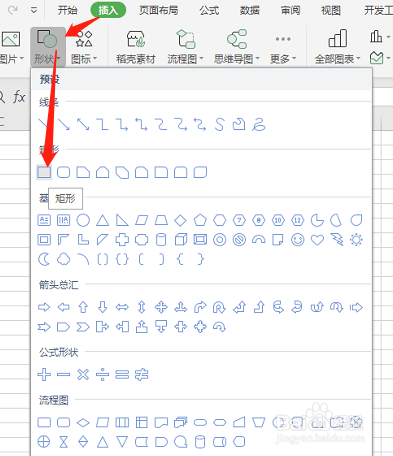393x456 pixels.
Task: Select the oval basic shape
Action: pyautogui.click(x=83, y=220)
